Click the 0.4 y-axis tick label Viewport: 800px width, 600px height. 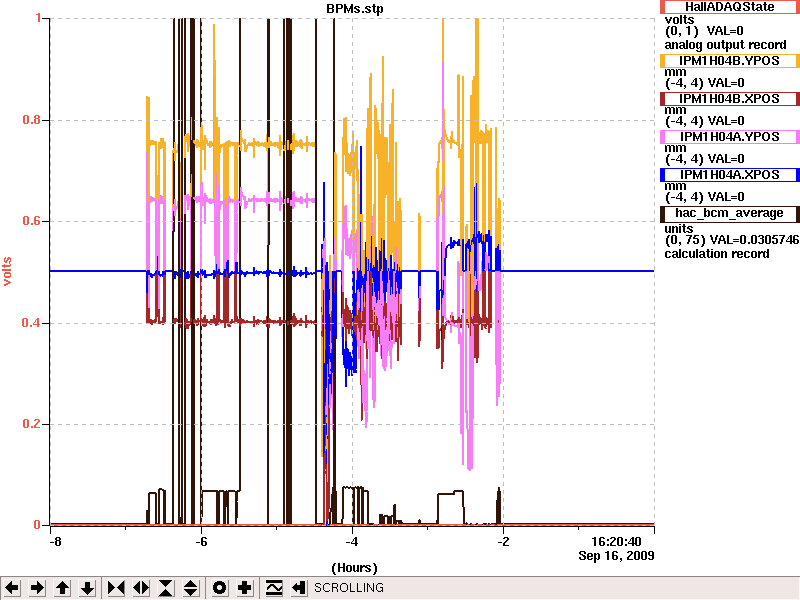coord(32,323)
